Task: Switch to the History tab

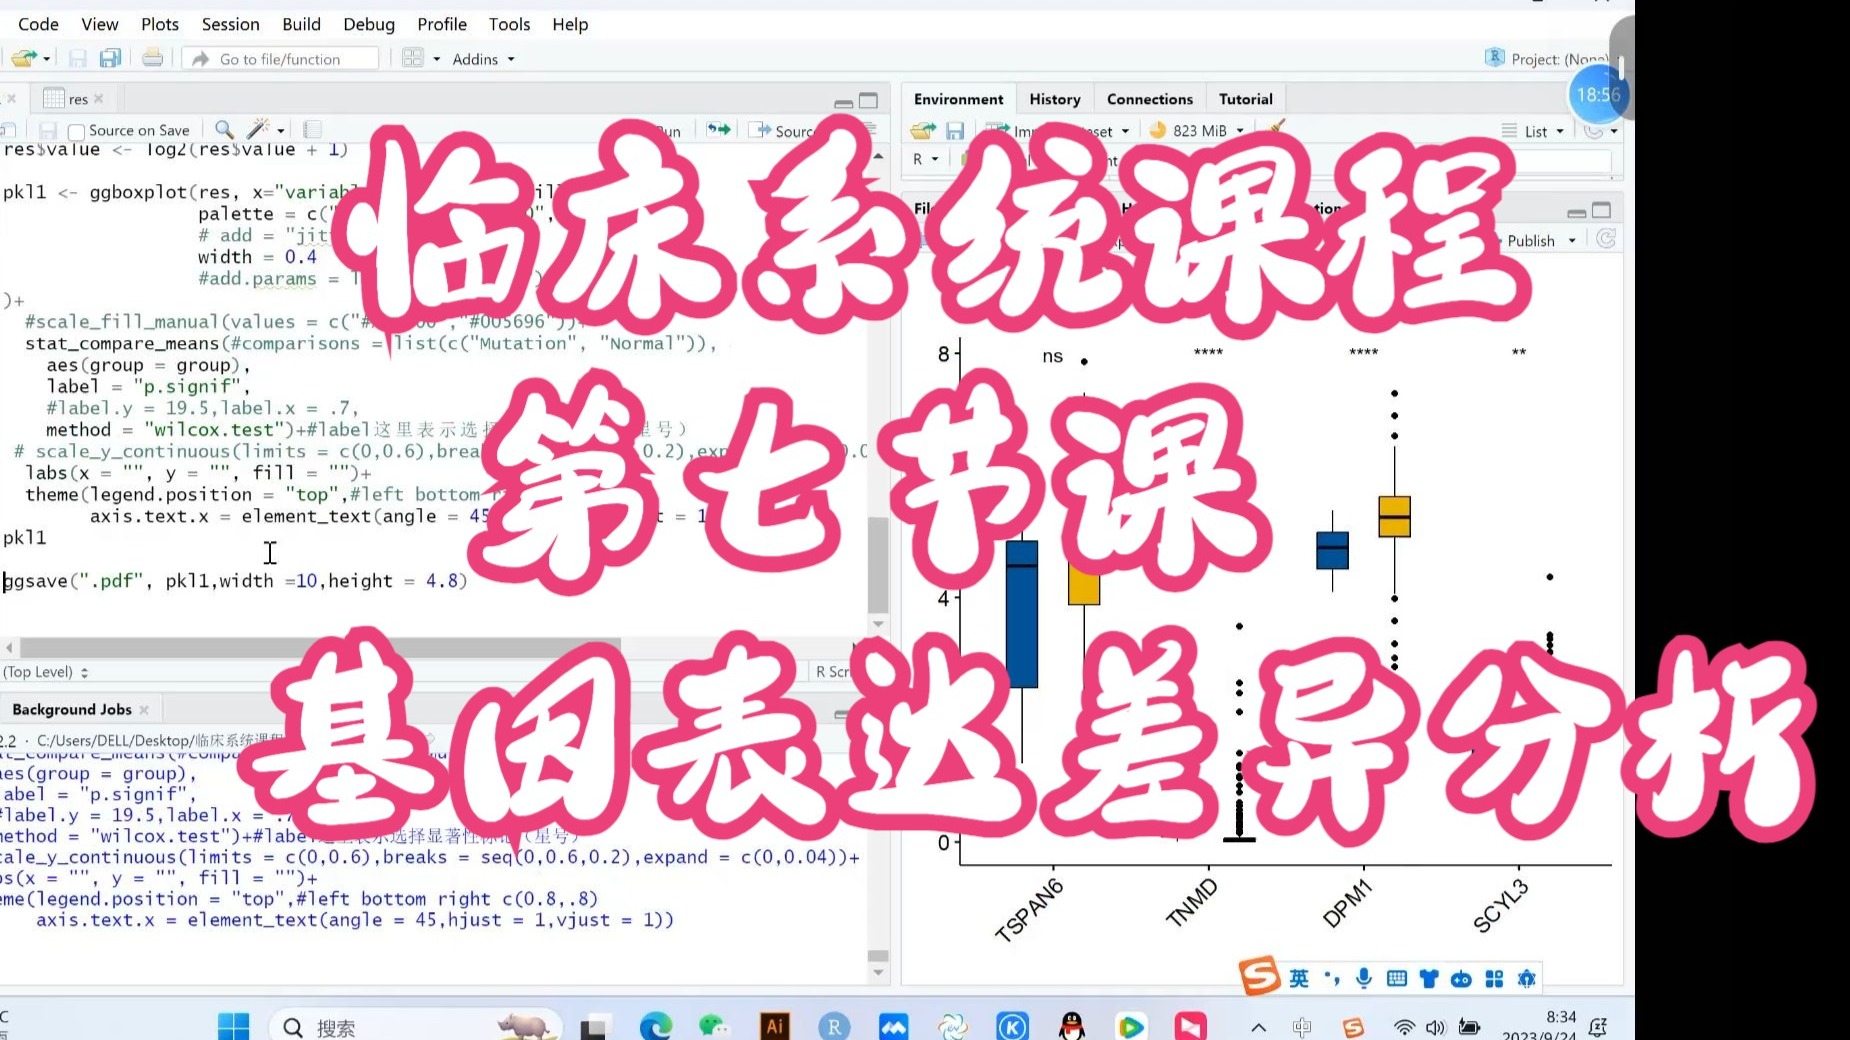Action: (x=1054, y=98)
